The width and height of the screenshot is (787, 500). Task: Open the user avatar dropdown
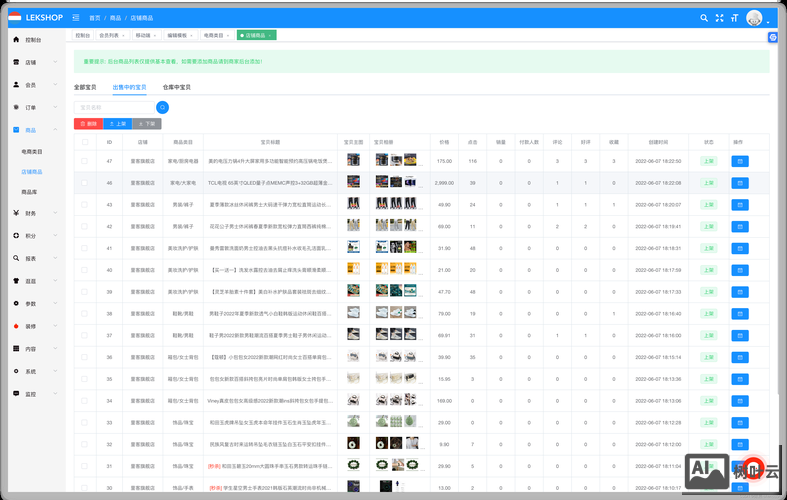coord(757,18)
